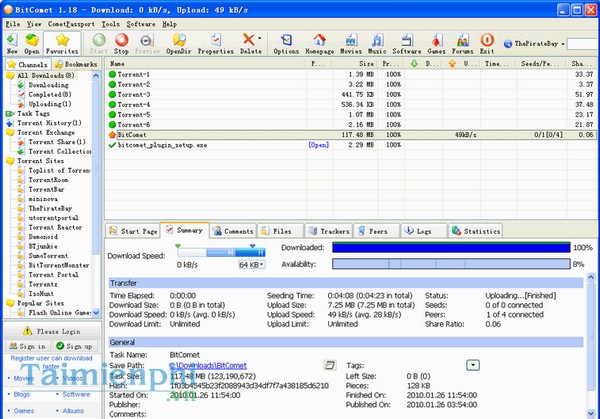Image resolution: width=600 pixels, height=419 pixels.
Task: Sort the task list by Size column
Action: 354,64
